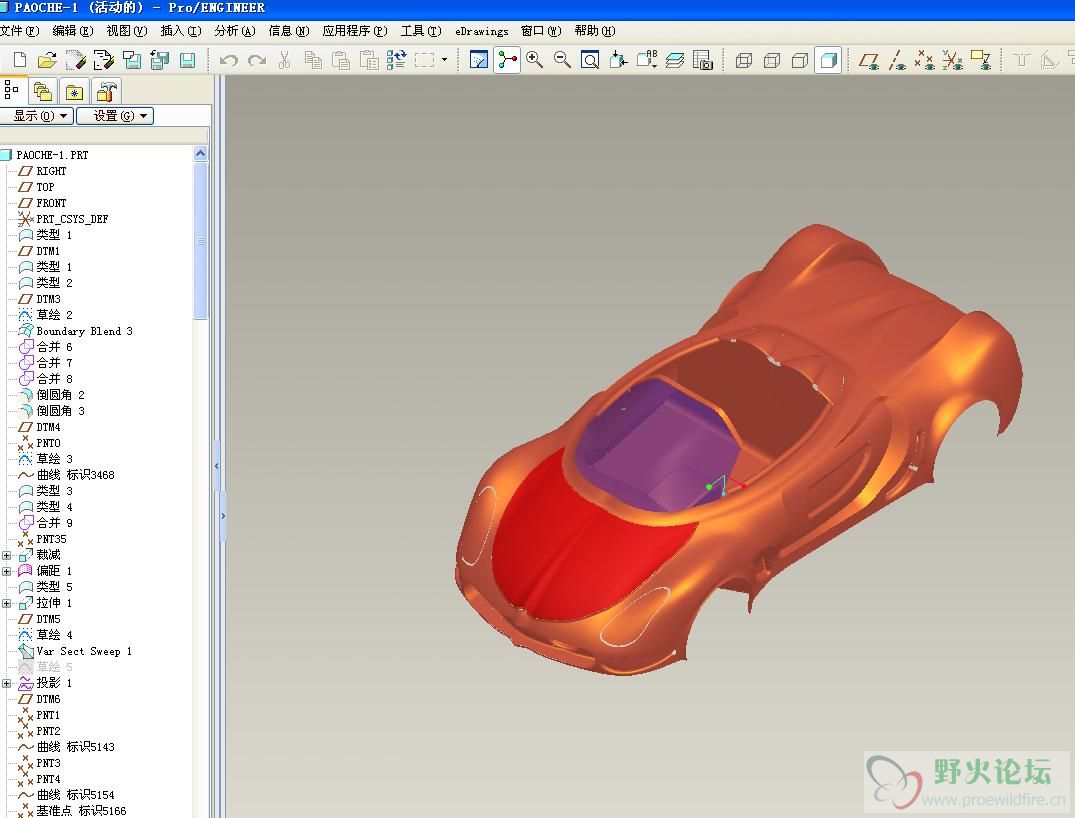Create a new file with the New icon

(20, 60)
